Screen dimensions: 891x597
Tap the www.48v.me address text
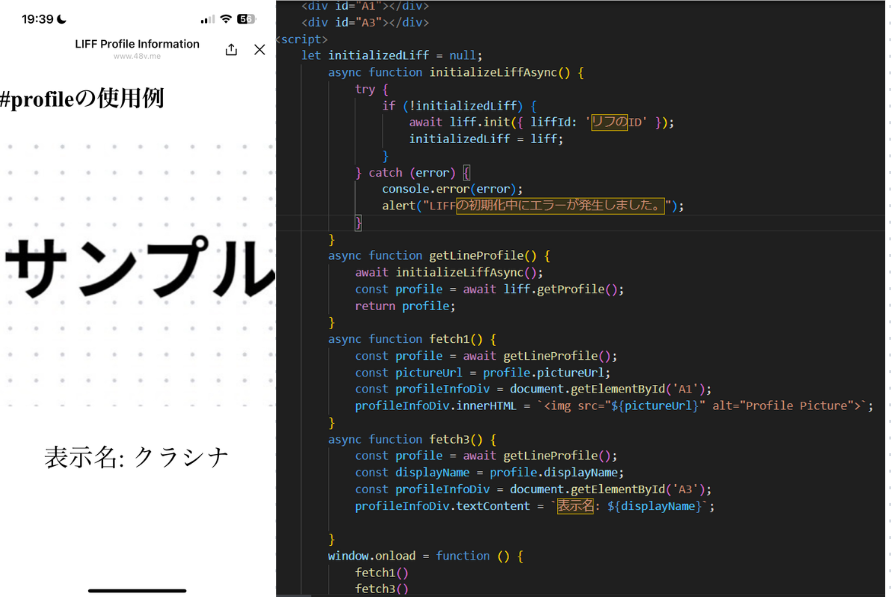pyautogui.click(x=137, y=56)
